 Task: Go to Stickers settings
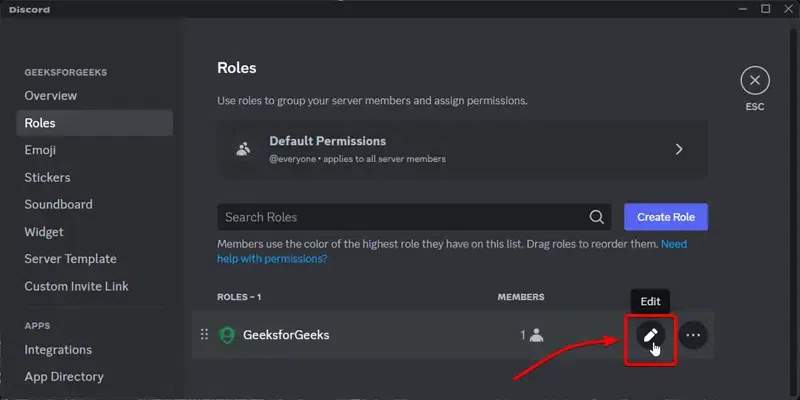(48, 177)
